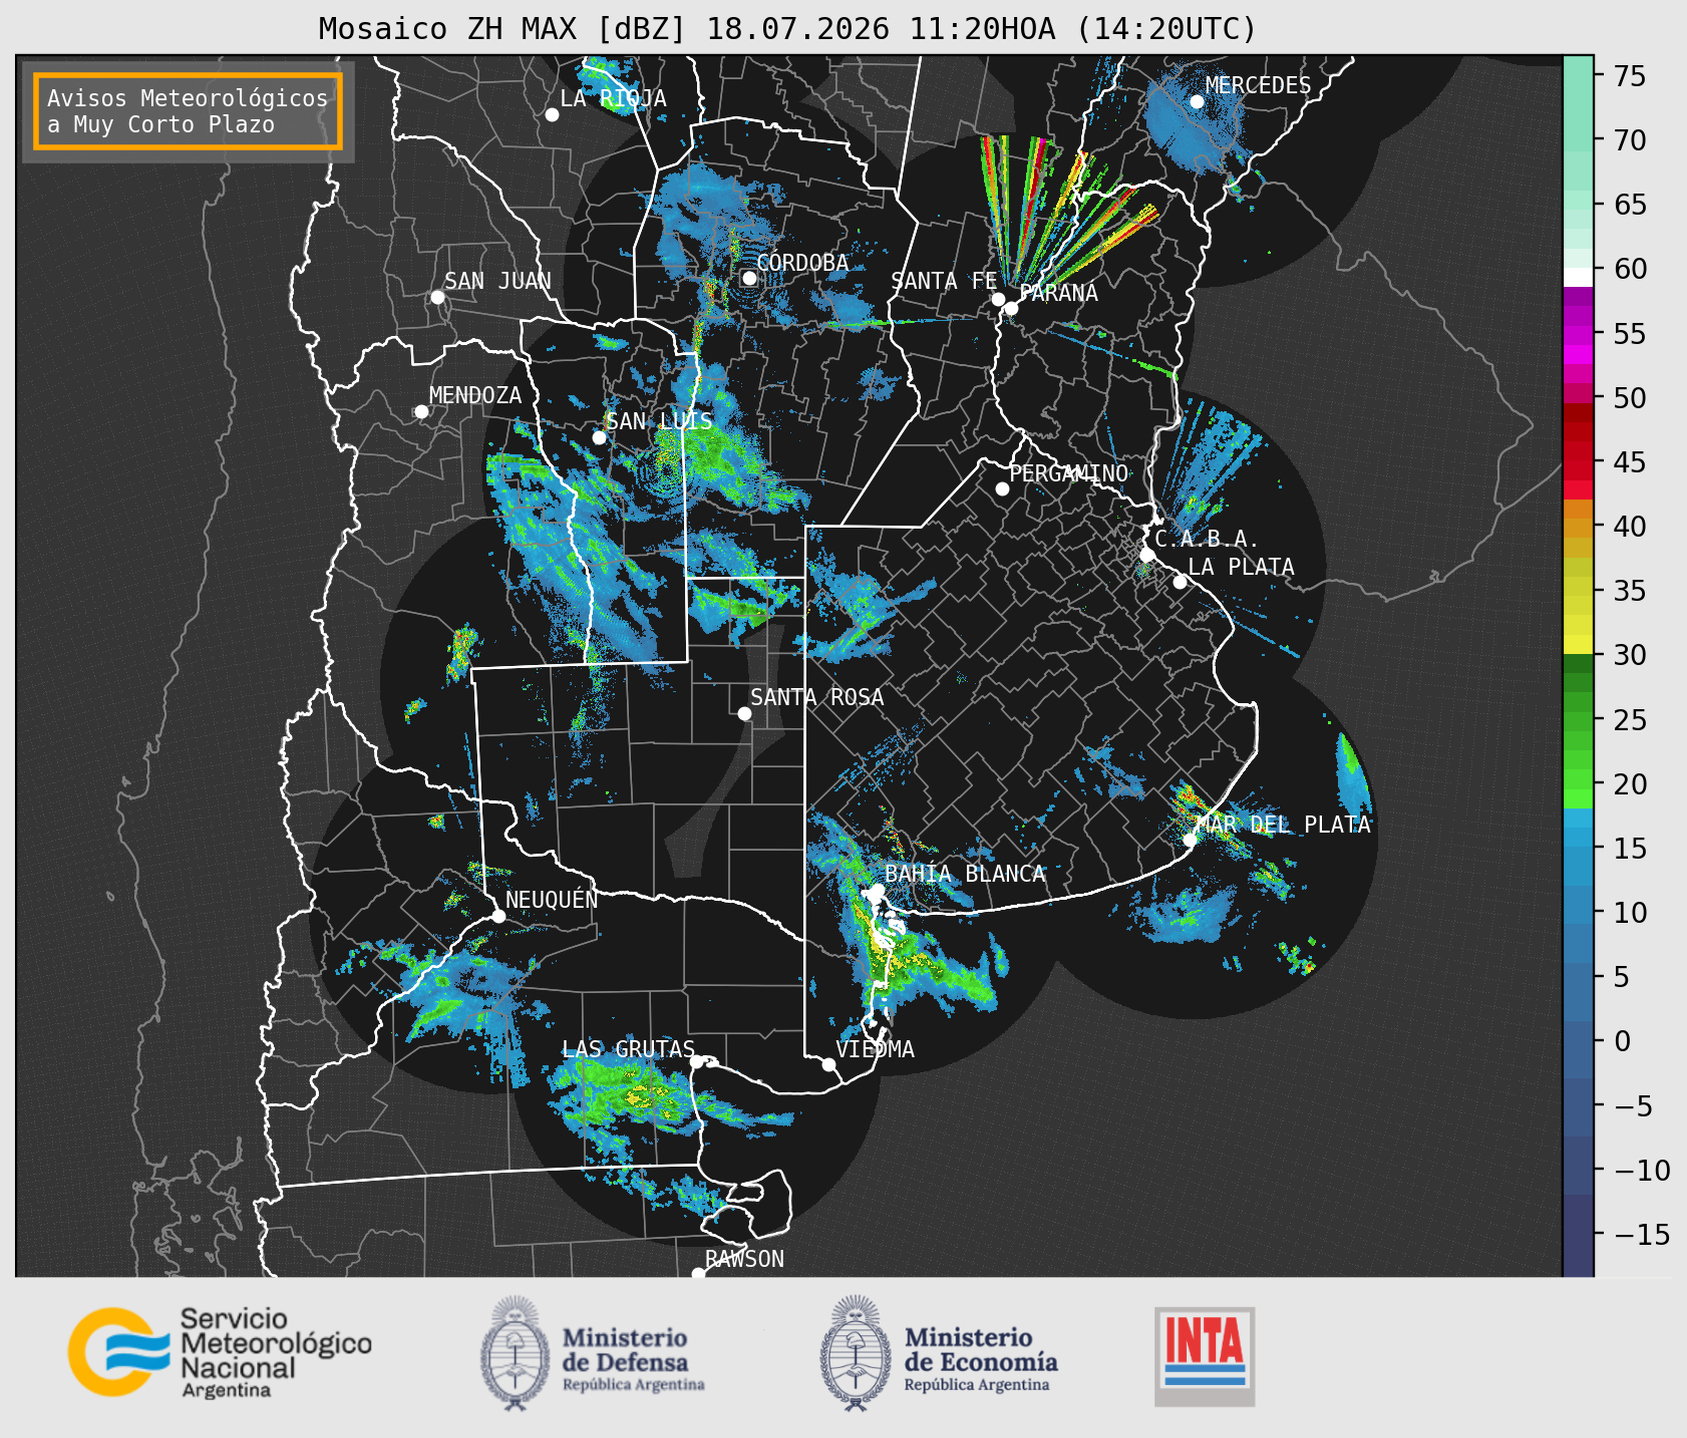Click the Viedma city marker dot
This screenshot has height=1438, width=1687.
pos(828,1064)
